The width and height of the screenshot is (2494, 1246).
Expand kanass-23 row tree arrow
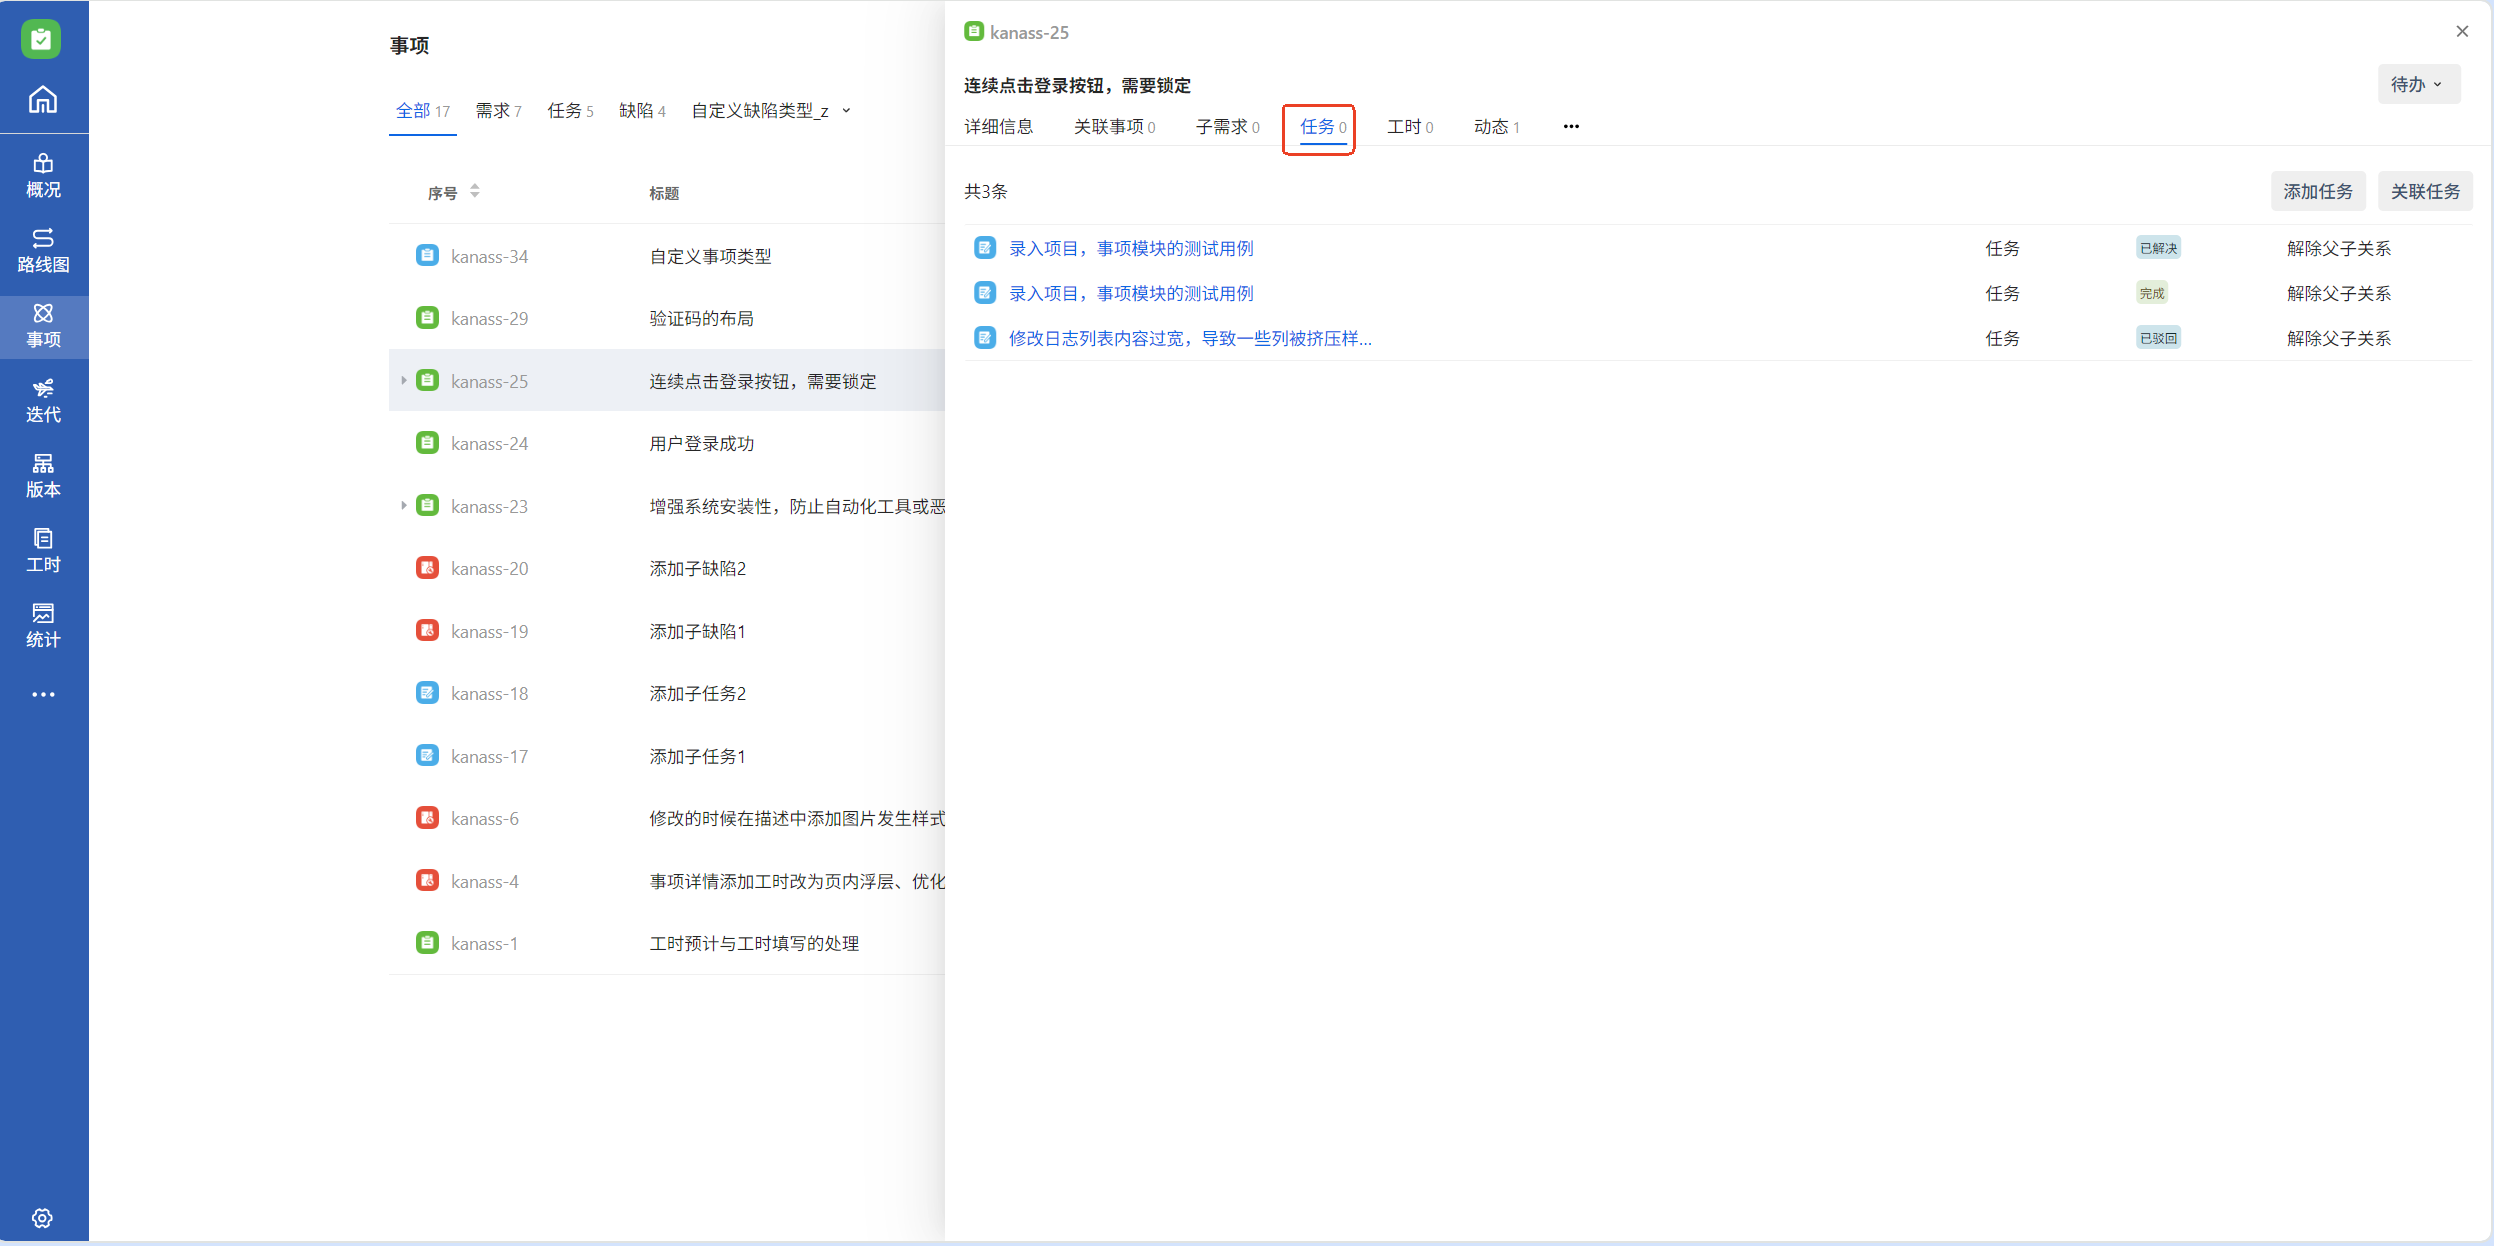403,505
